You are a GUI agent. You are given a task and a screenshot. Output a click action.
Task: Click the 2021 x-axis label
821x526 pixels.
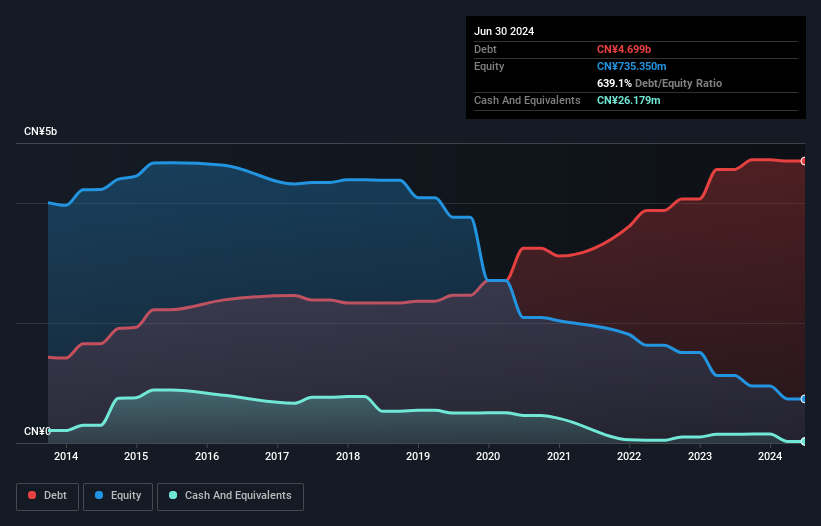pyautogui.click(x=559, y=456)
